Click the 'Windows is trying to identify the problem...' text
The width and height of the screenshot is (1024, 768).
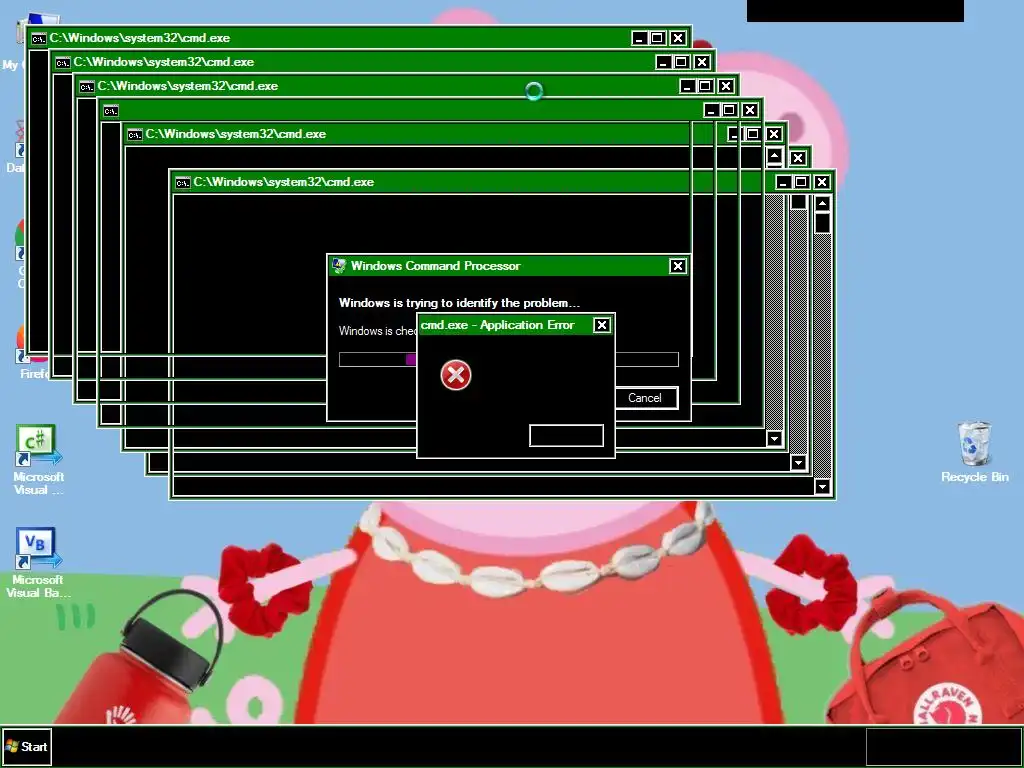(459, 302)
